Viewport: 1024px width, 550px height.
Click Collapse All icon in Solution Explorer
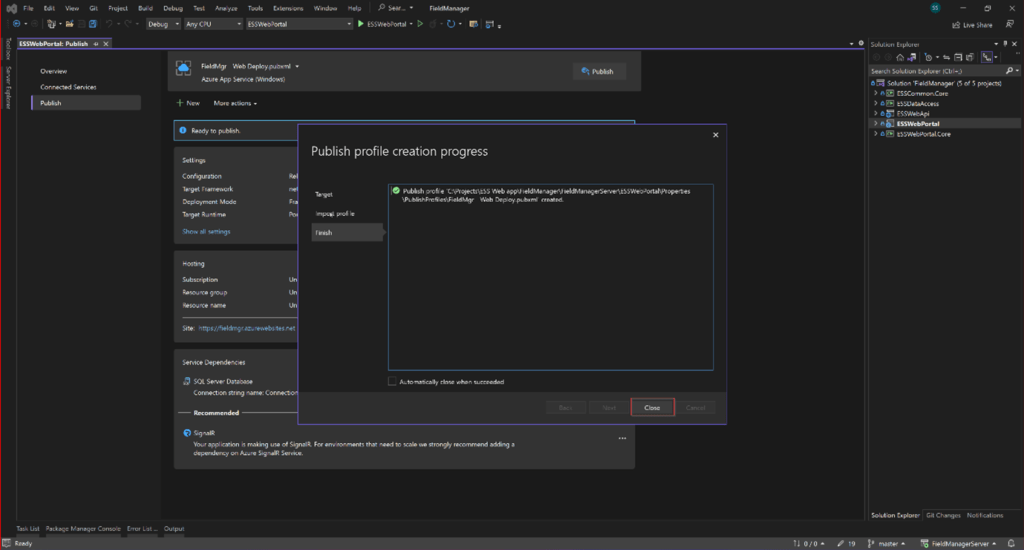click(958, 57)
